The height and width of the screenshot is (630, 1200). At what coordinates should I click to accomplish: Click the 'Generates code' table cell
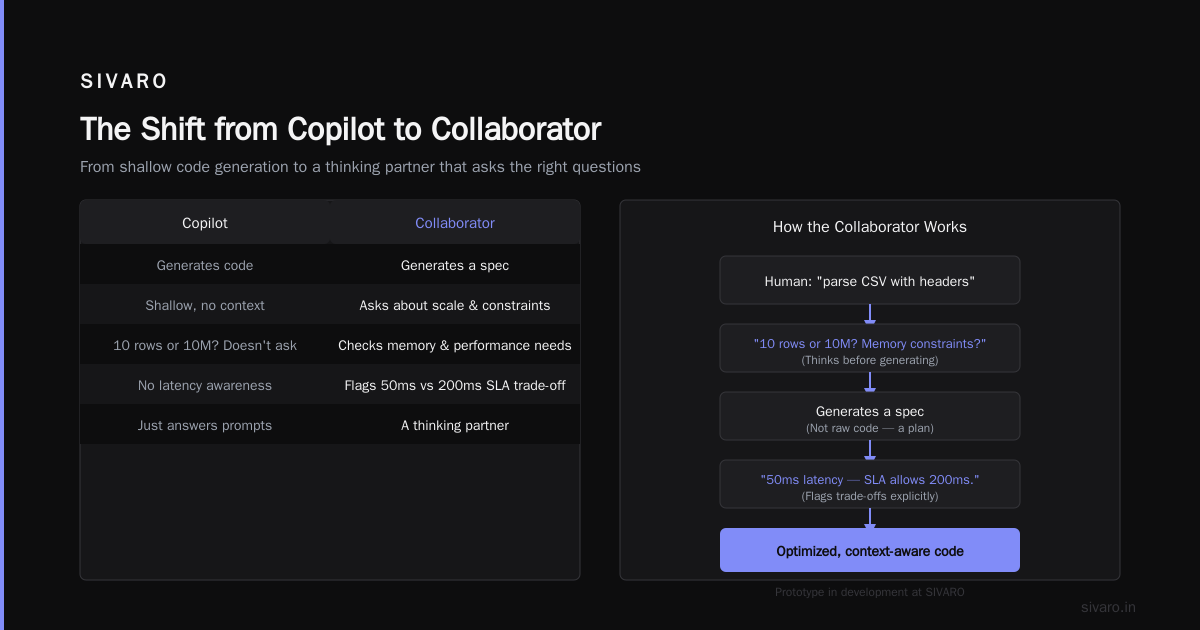pyautogui.click(x=205, y=265)
